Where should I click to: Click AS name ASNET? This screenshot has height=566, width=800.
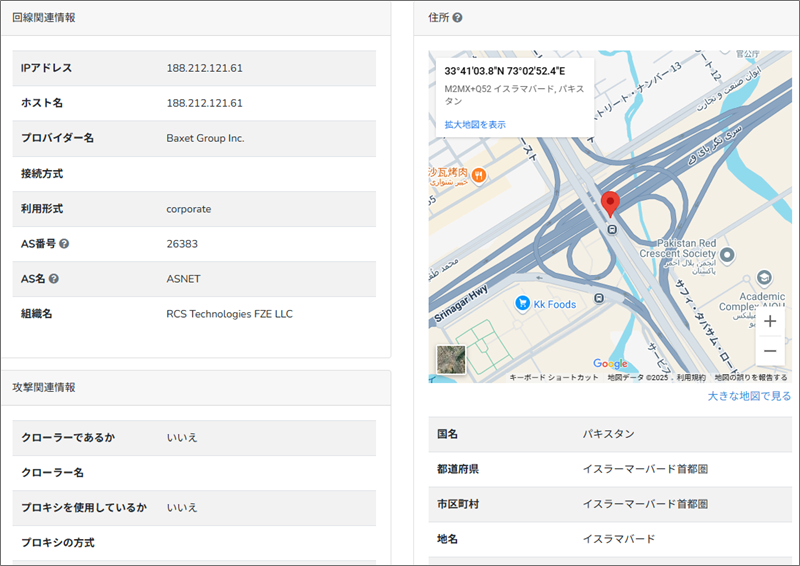(183, 279)
